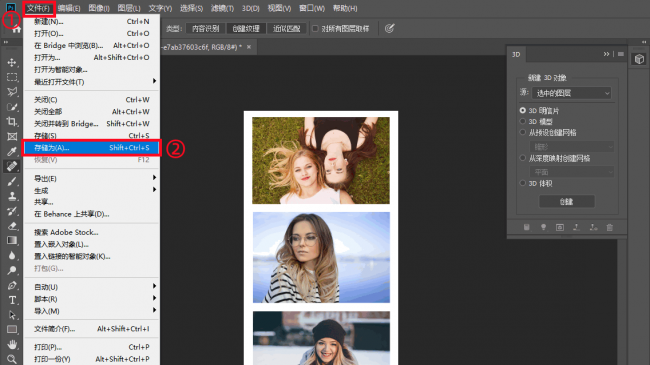Viewport: 650px width, 365px height.
Task: Select the Frame tool
Action: (x=12, y=136)
